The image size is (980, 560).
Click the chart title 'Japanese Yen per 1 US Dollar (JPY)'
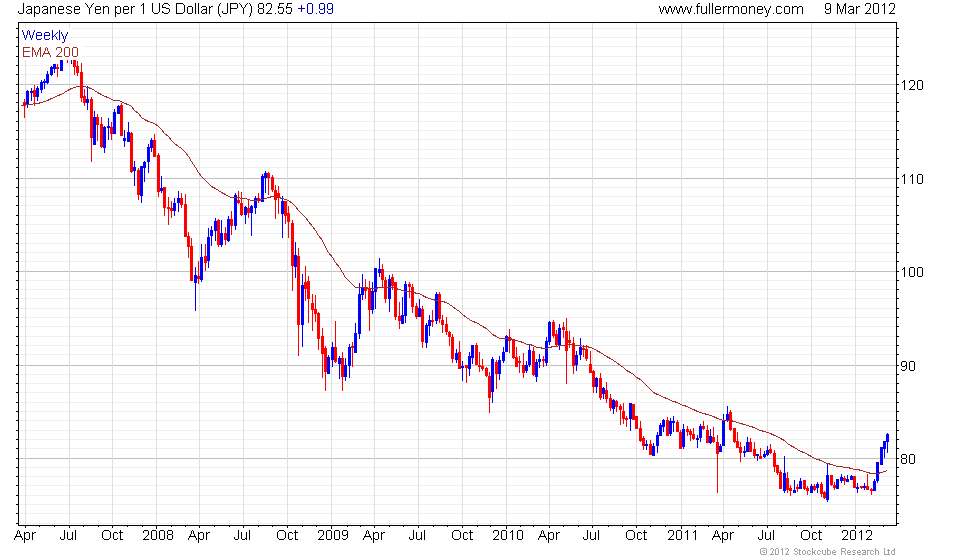click(x=135, y=9)
